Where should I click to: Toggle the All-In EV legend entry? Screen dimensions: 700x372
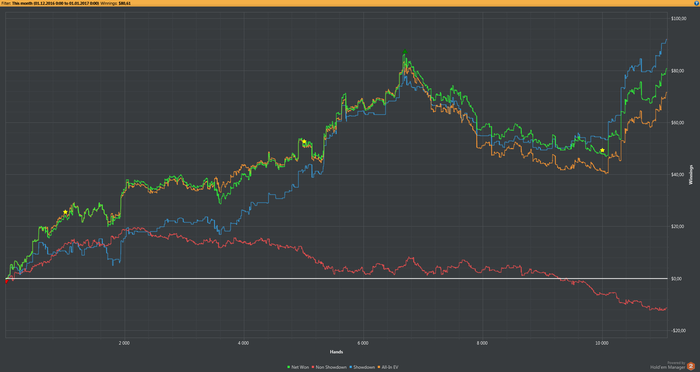pyautogui.click(x=388, y=367)
